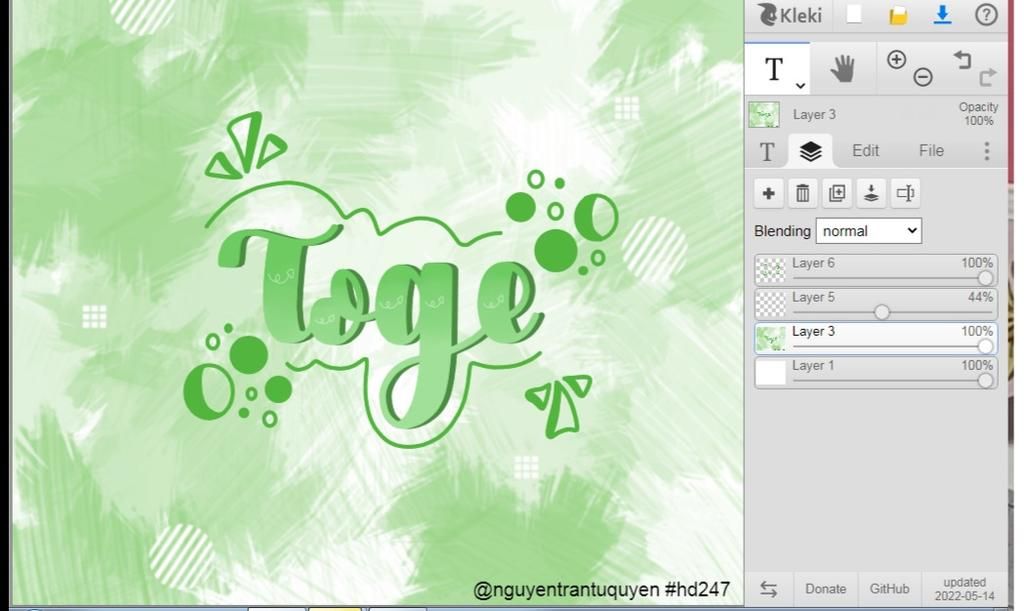Open an image via the folder icon
The height and width of the screenshot is (611, 1024).
pyautogui.click(x=899, y=15)
